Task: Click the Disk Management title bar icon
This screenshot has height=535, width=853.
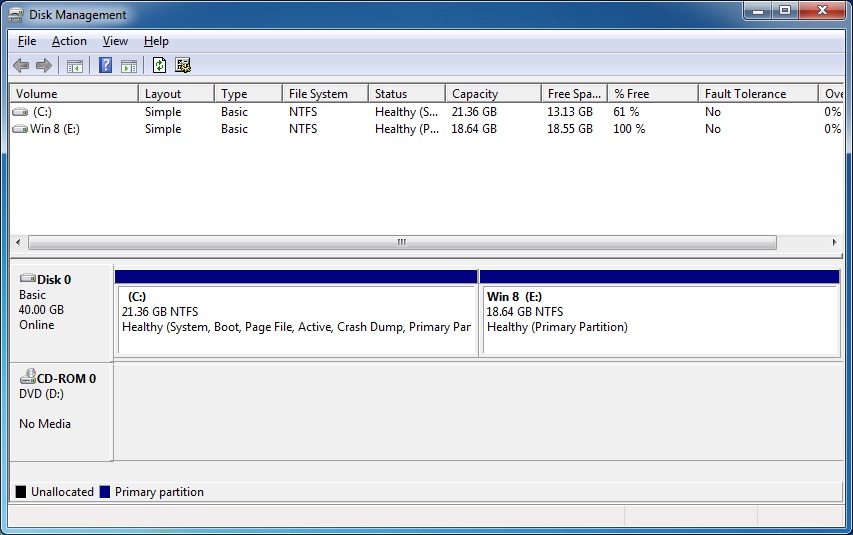Action: (16, 15)
